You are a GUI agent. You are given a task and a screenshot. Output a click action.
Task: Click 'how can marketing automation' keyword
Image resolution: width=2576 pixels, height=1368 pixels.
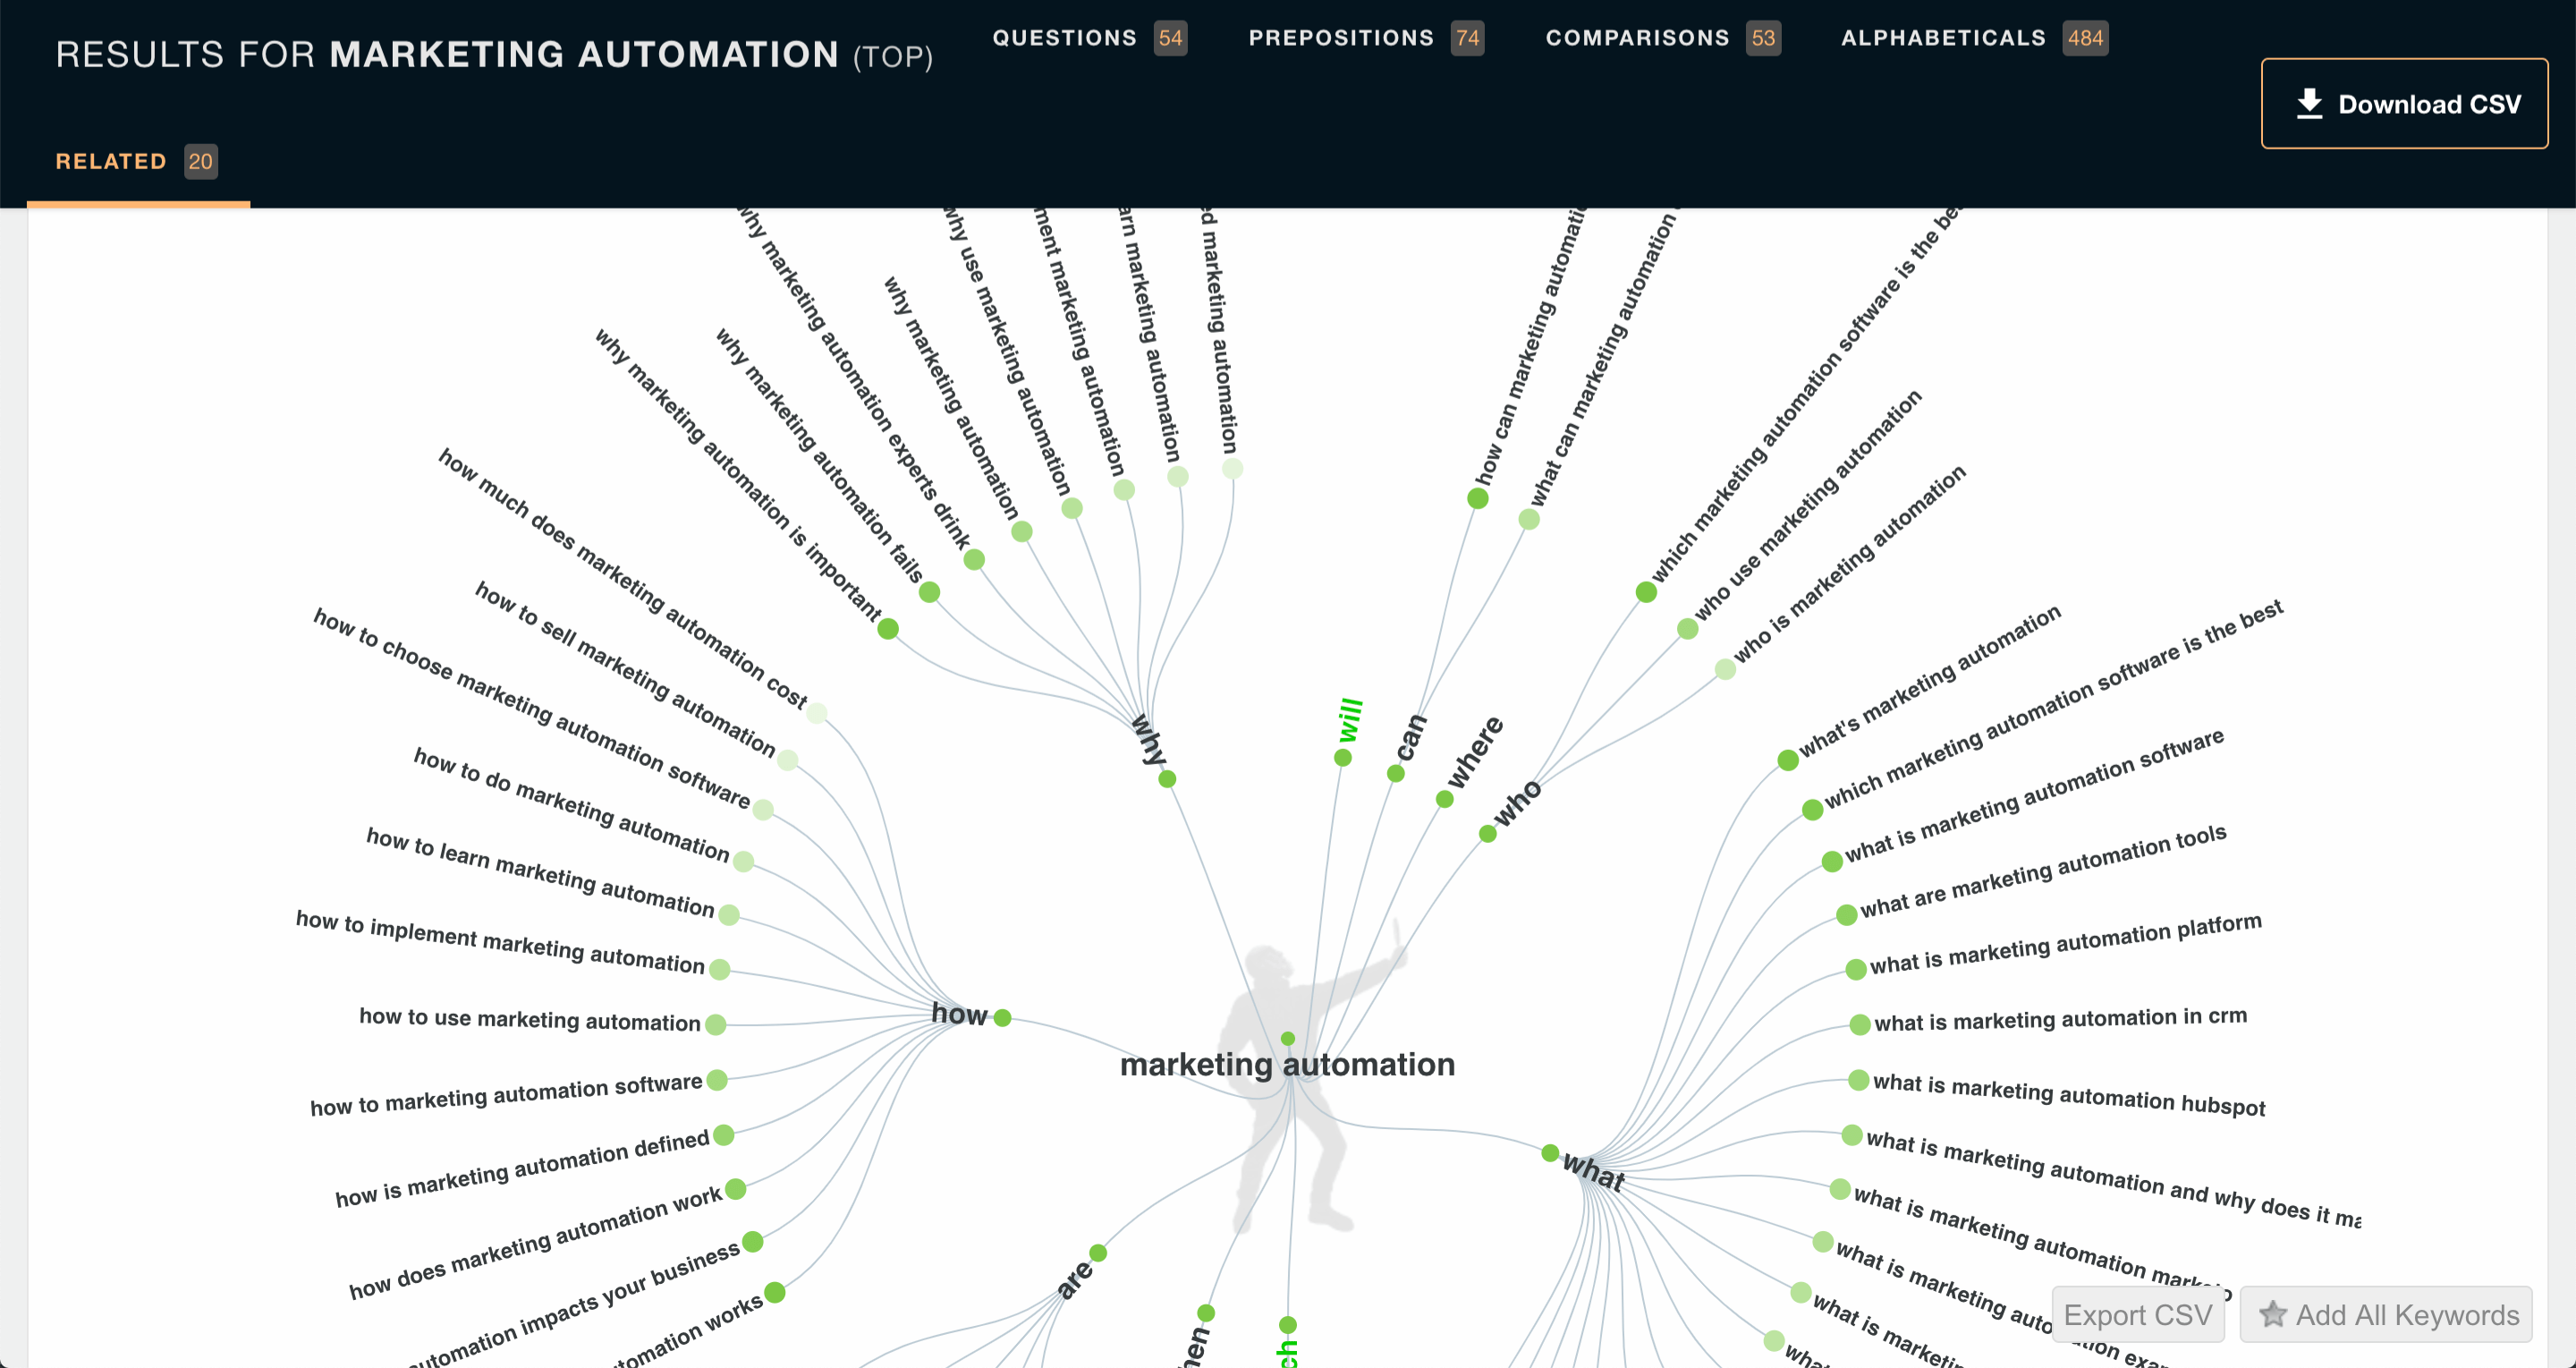1530,347
